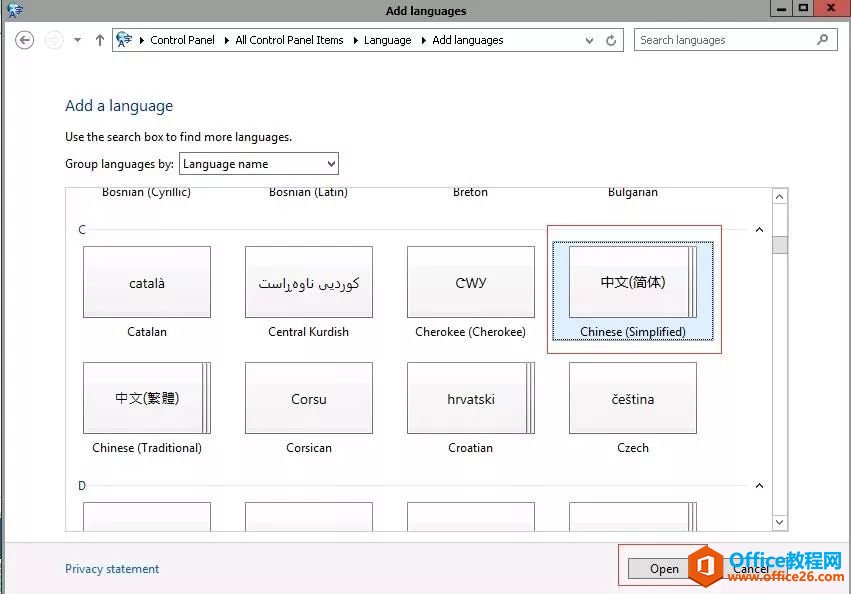The height and width of the screenshot is (594, 851).
Task: Select the Catalan language tile
Action: tap(147, 292)
